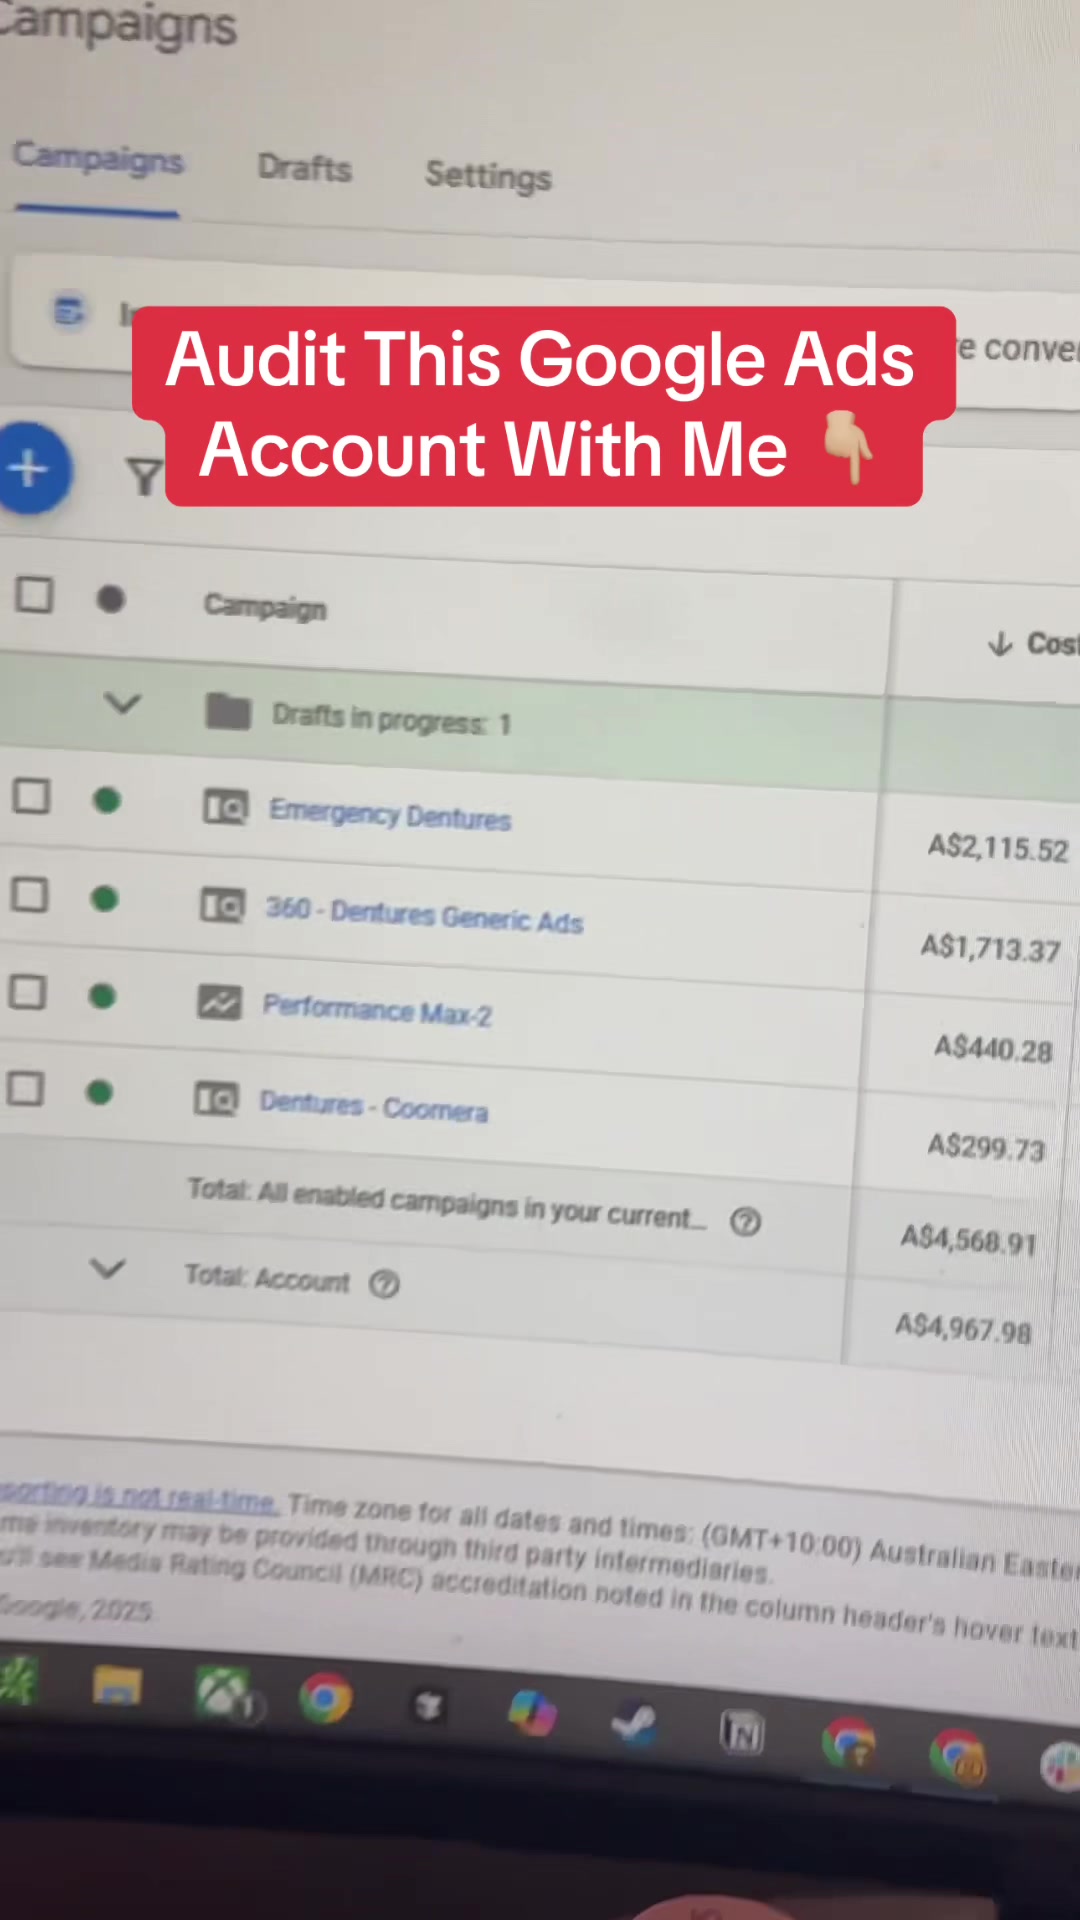This screenshot has width=1080, height=1920.
Task: Click the blue insights card icon
Action: point(70,311)
